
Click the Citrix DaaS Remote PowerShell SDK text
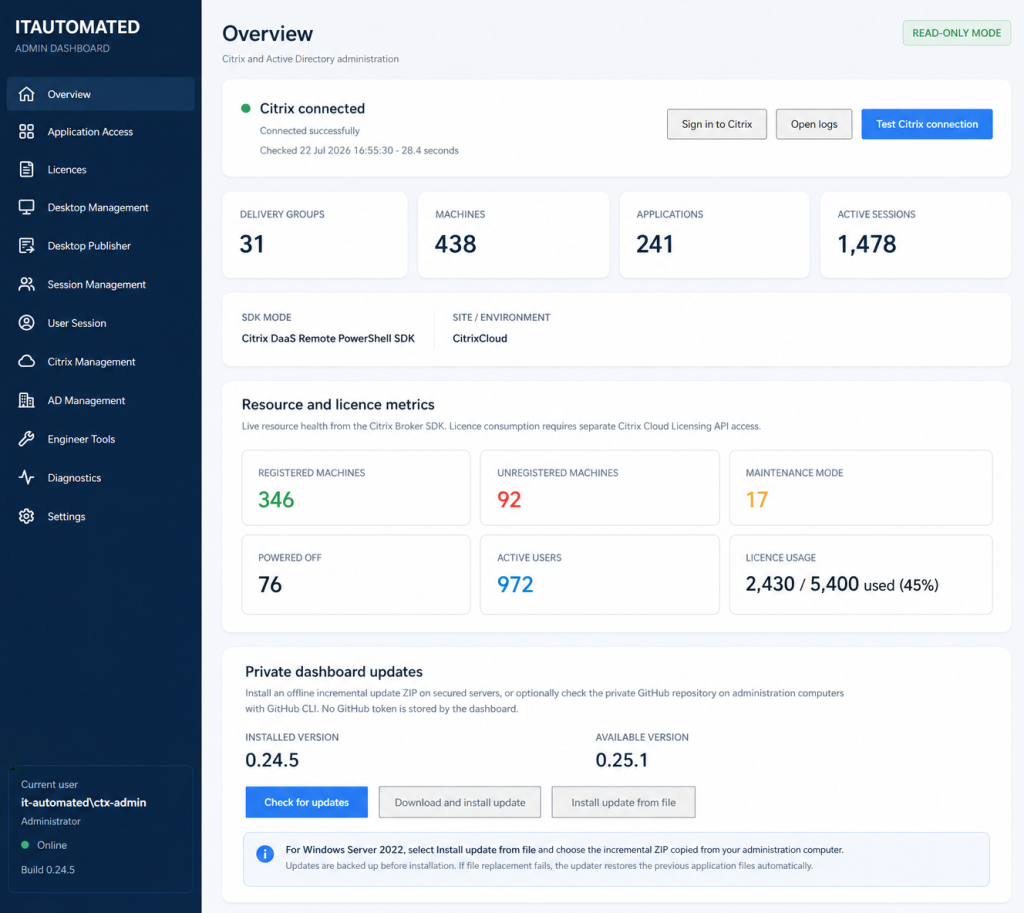(x=328, y=338)
